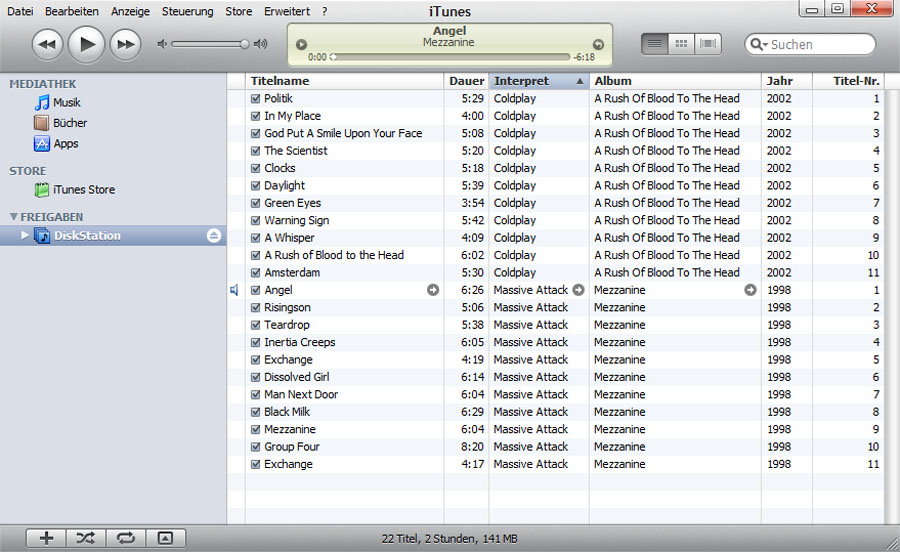Switch to album grid view
Image resolution: width=900 pixels, height=552 pixels.
click(x=681, y=44)
